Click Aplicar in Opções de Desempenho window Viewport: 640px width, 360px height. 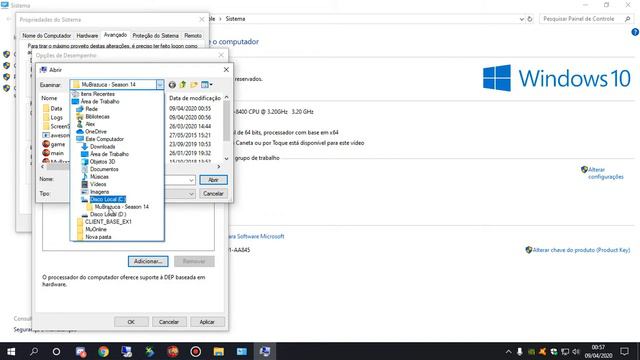(207, 322)
